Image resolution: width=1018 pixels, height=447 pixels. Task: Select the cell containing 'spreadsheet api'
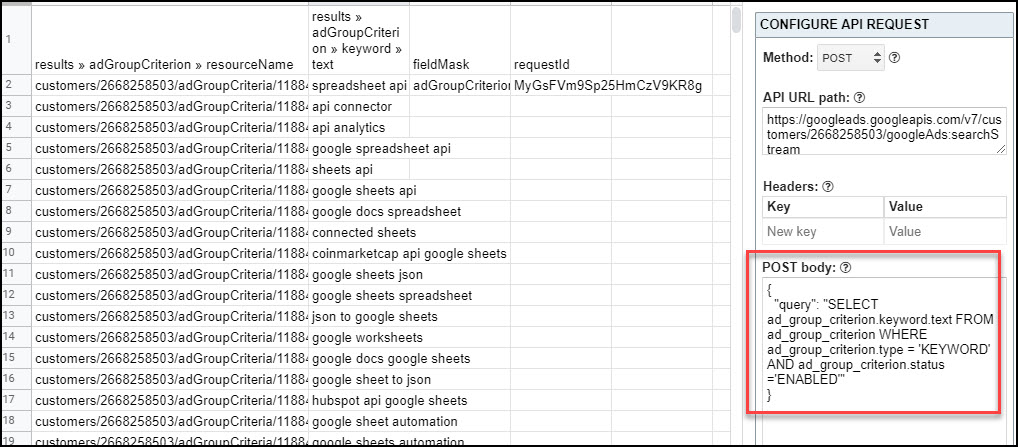click(359, 86)
